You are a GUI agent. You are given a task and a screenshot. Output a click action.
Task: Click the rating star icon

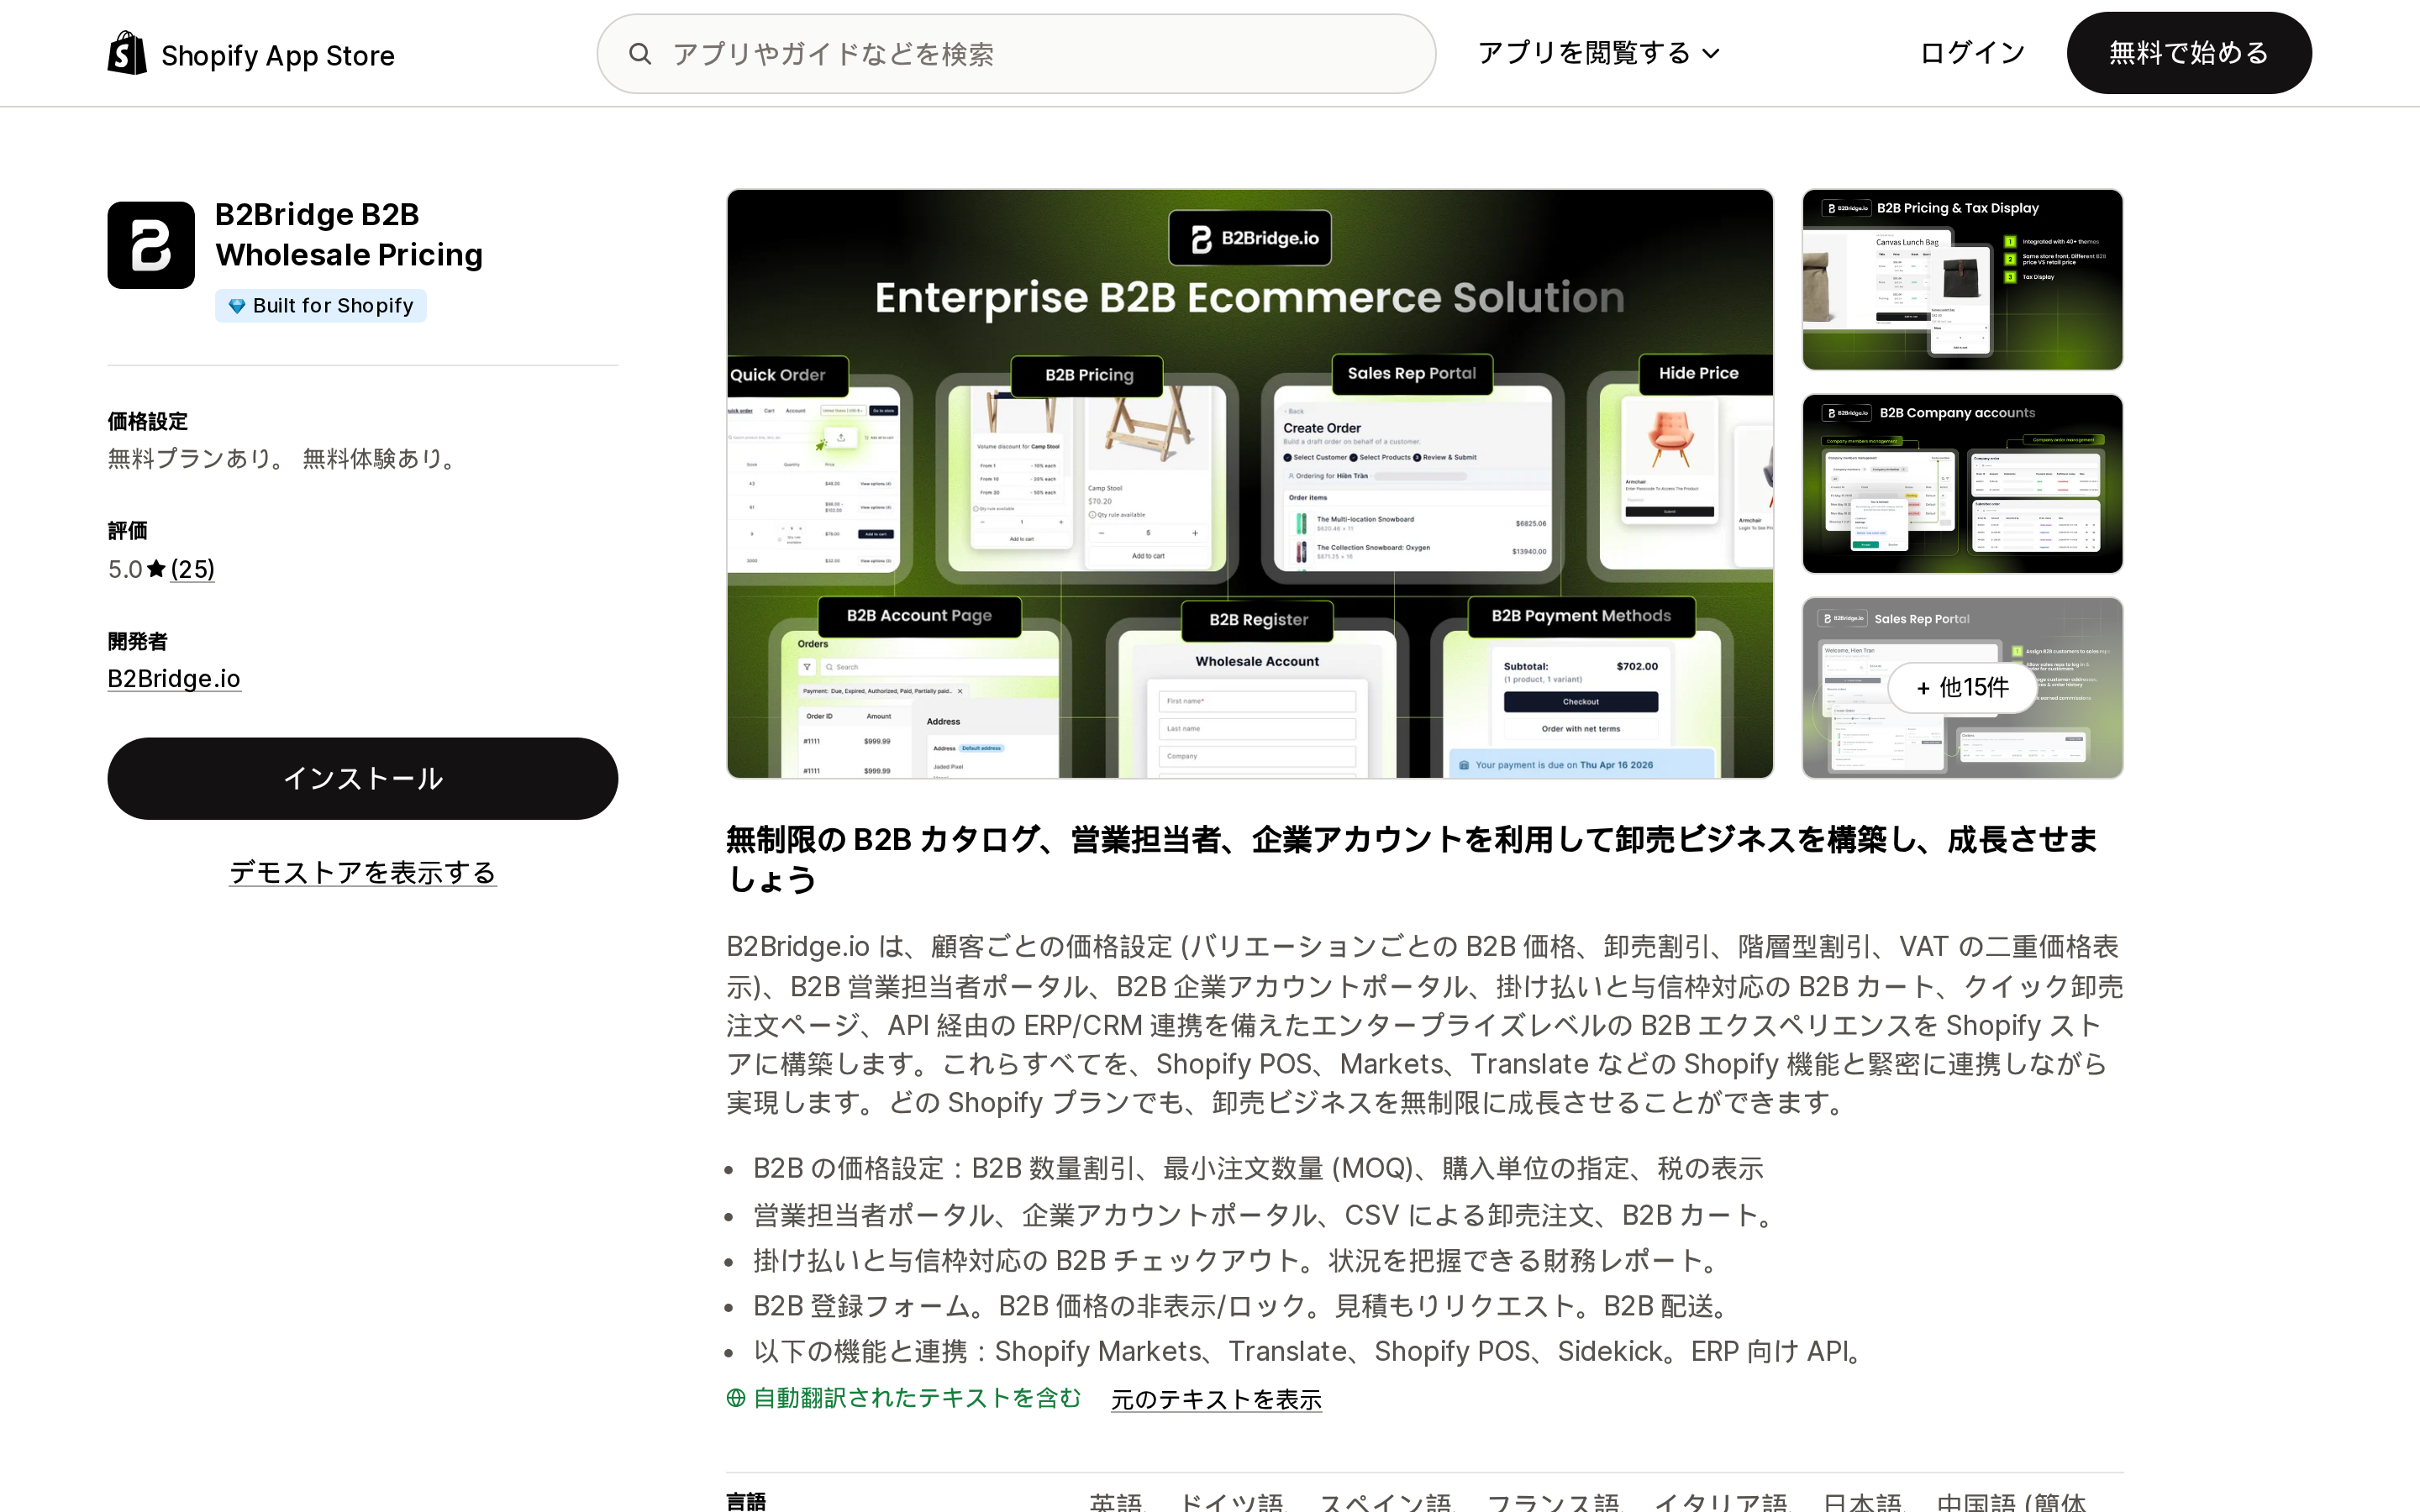(x=156, y=569)
